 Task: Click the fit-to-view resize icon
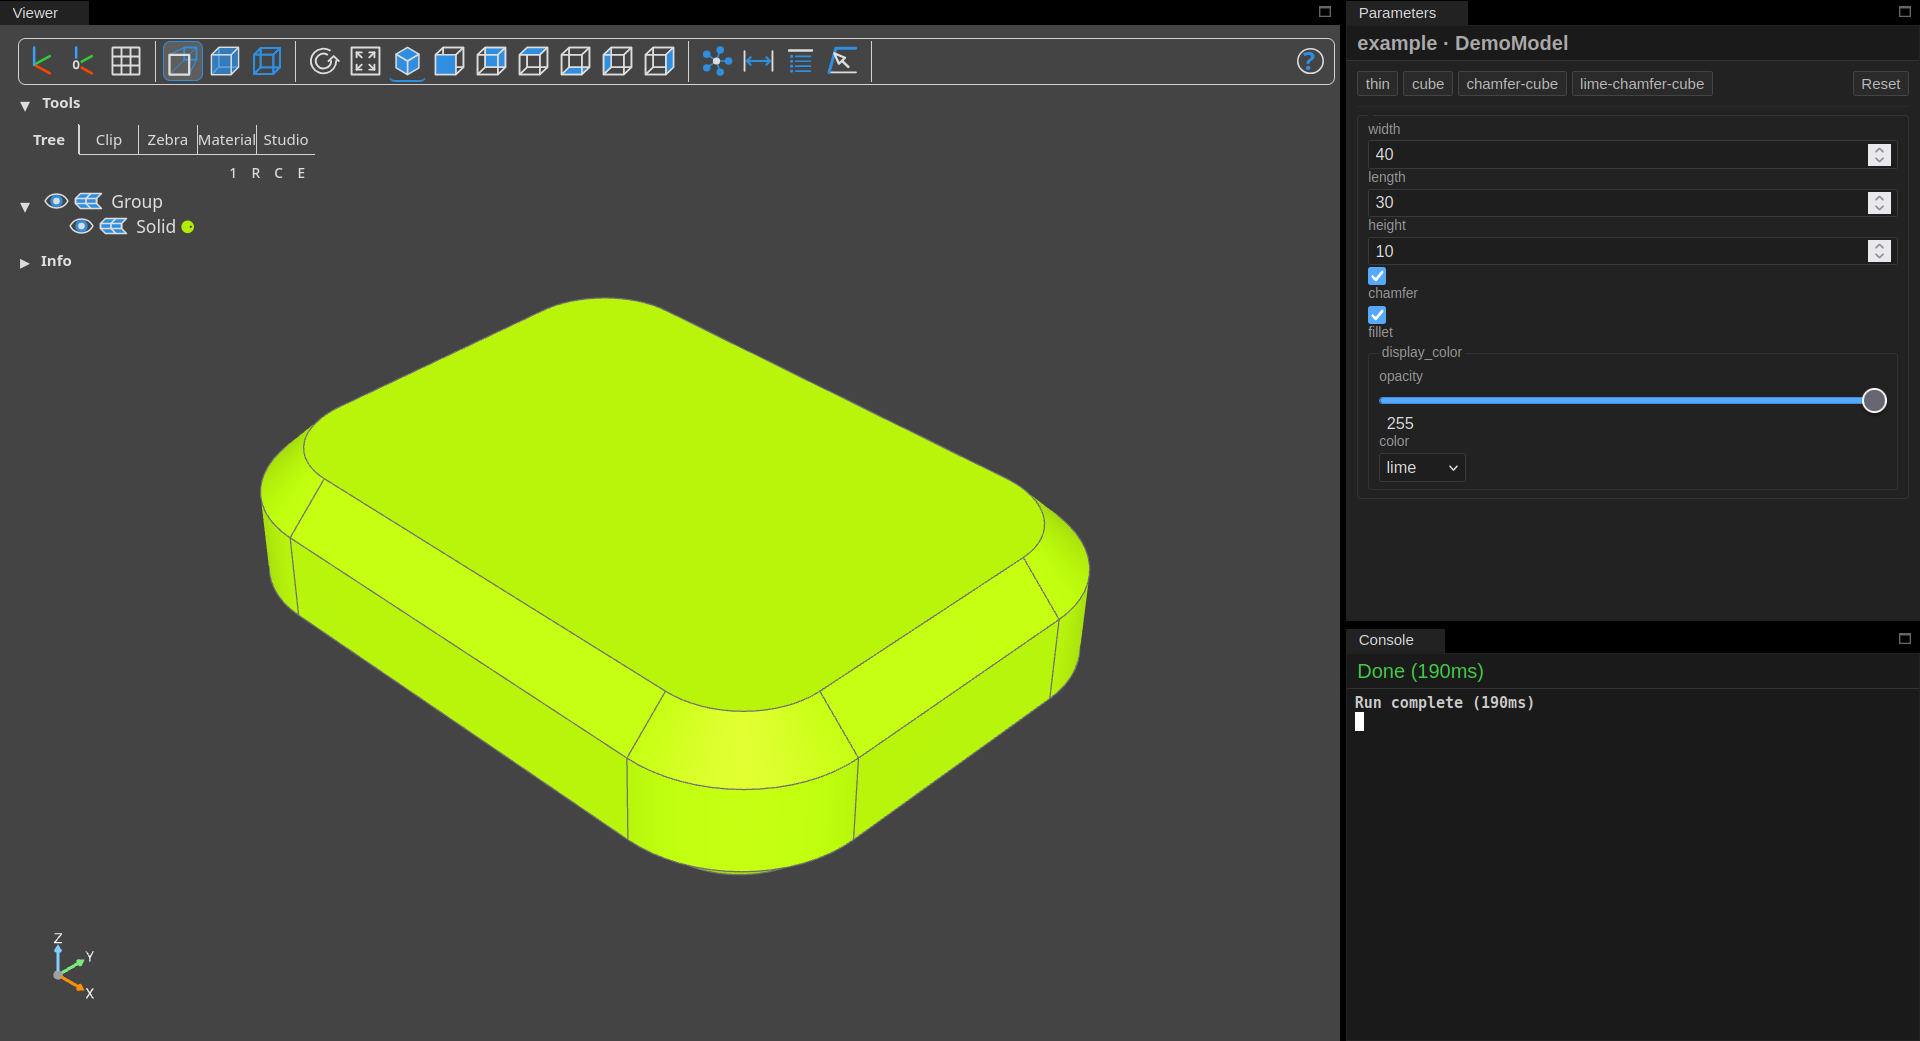pyautogui.click(x=366, y=61)
